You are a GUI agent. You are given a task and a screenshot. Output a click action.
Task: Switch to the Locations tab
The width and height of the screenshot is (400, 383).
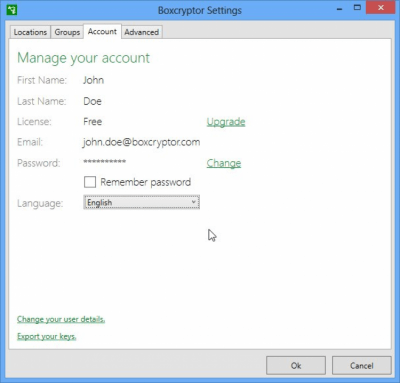(30, 32)
